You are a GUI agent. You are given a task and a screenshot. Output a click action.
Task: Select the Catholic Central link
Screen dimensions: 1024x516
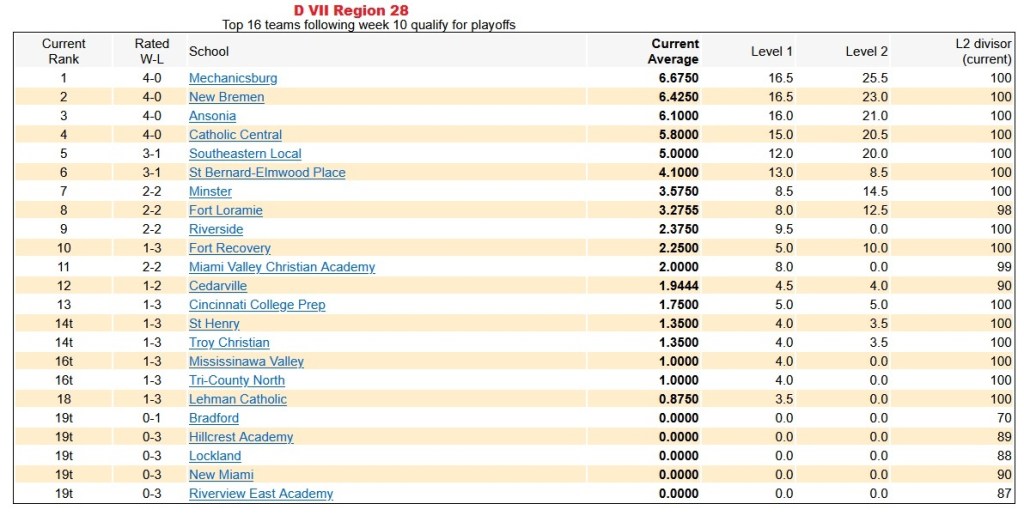(235, 135)
